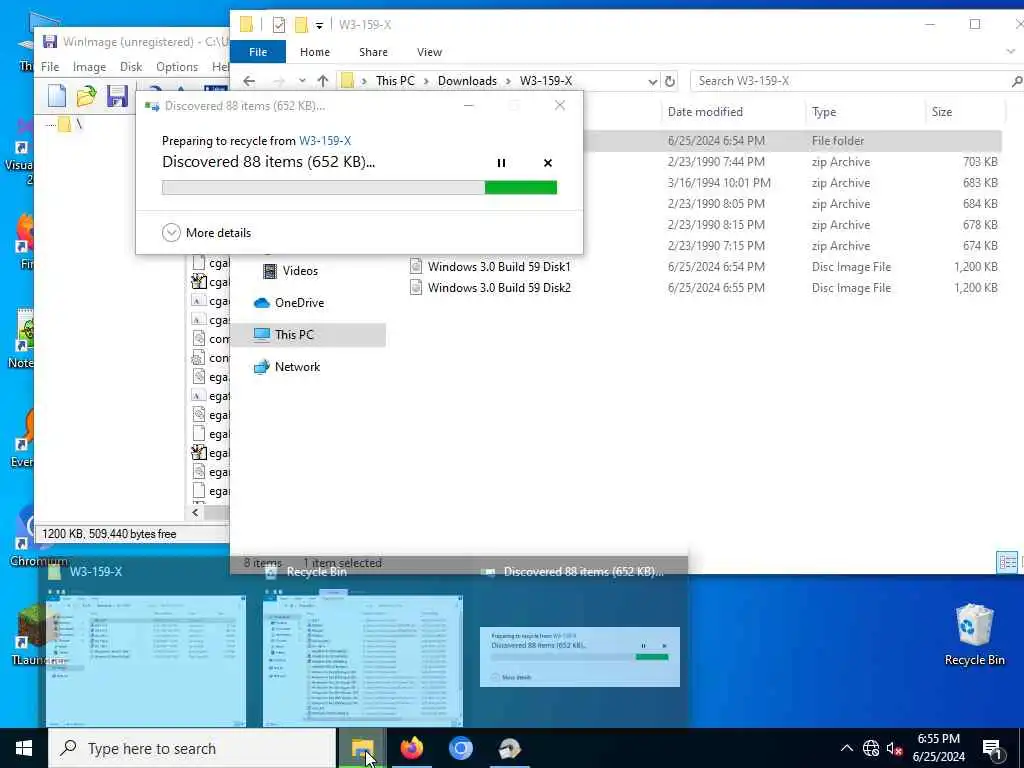Open Firefox from the taskbar
The height and width of the screenshot is (768, 1024).
pyautogui.click(x=411, y=748)
